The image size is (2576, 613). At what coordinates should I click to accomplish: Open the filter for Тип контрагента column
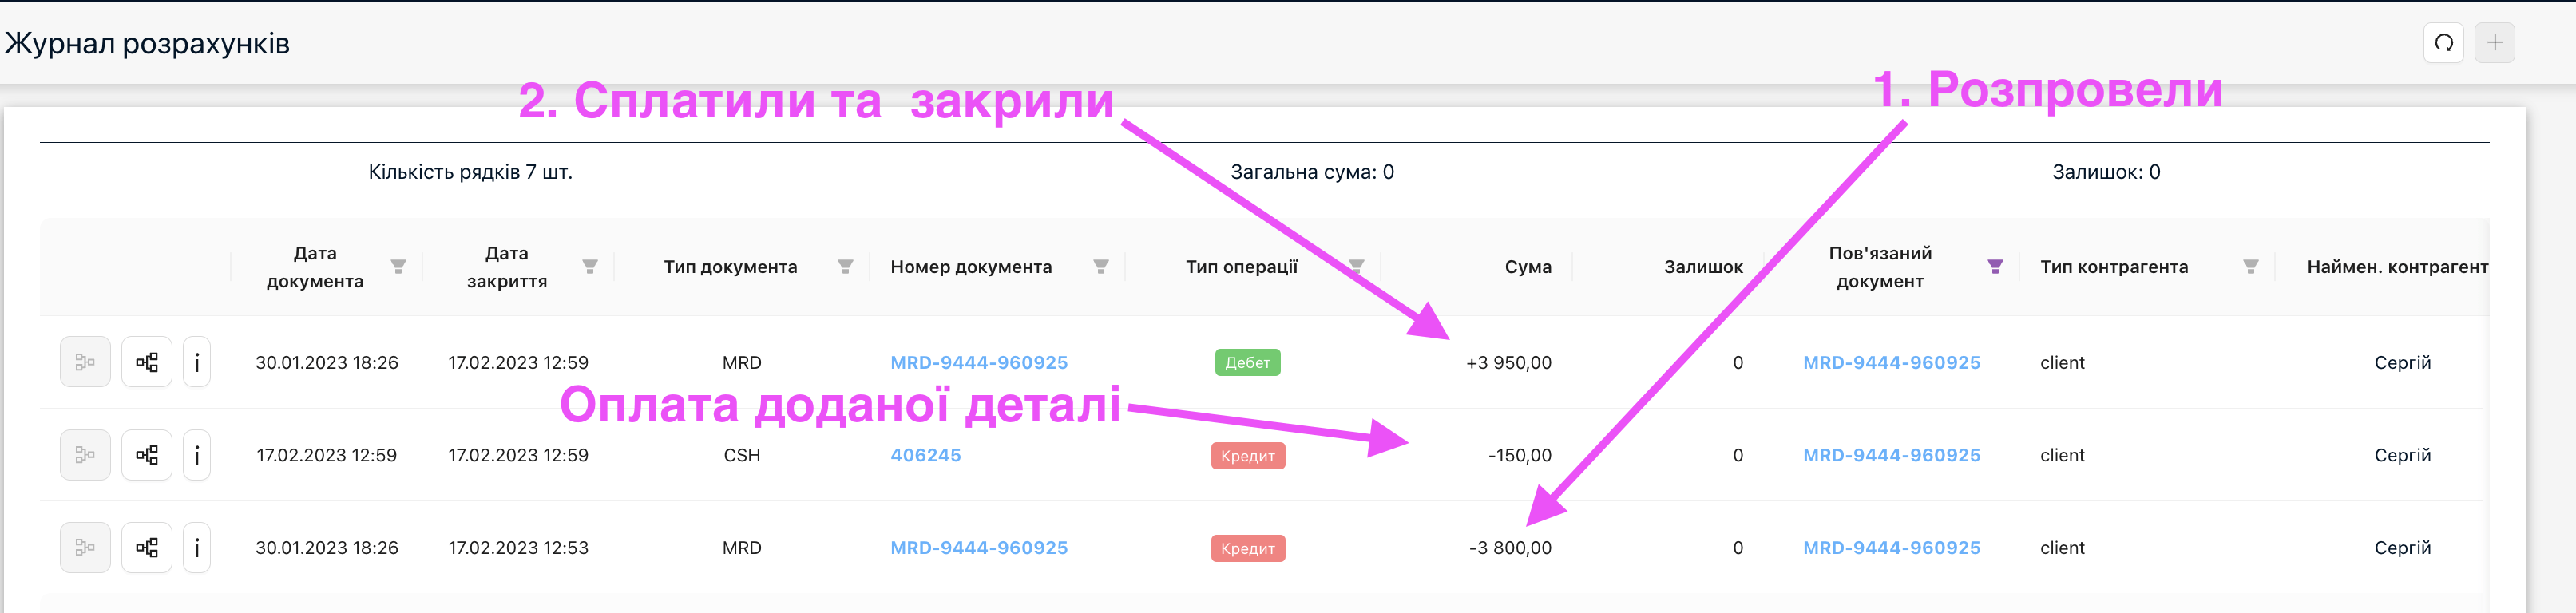2250,267
